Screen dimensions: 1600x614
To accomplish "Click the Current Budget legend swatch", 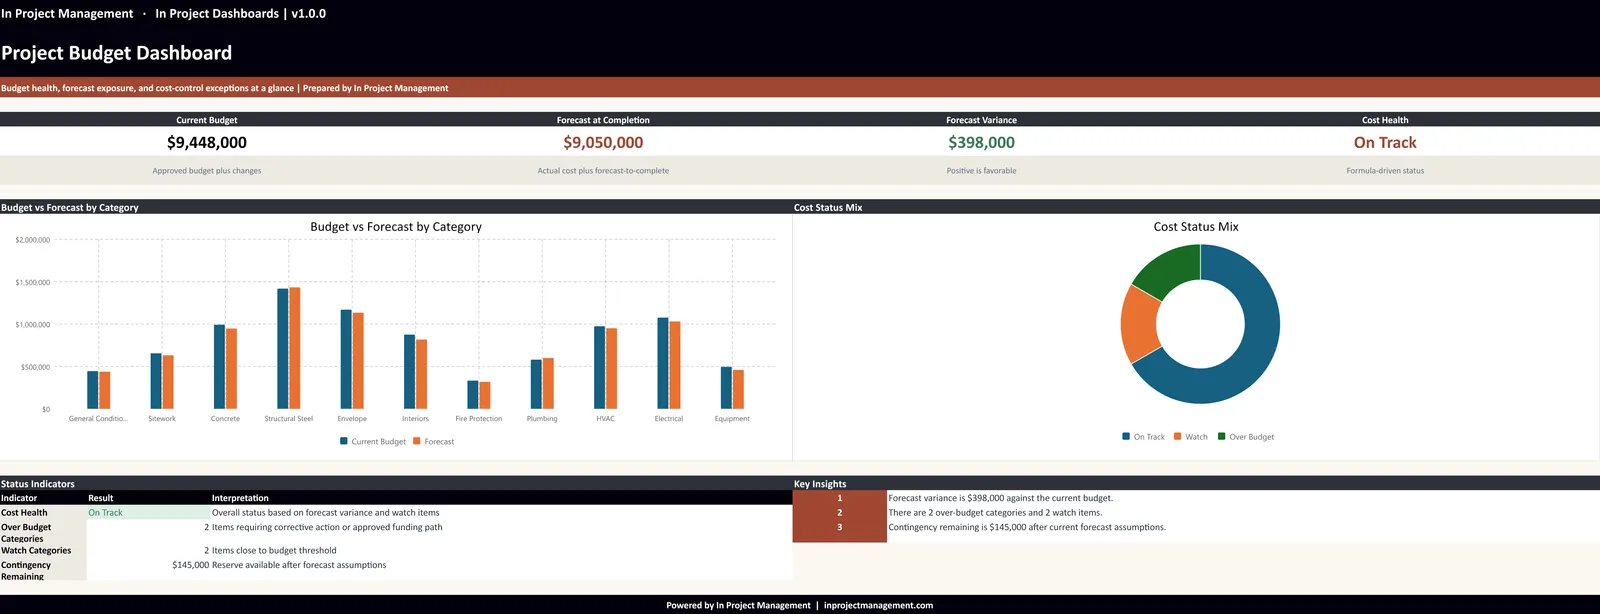I will pyautogui.click(x=344, y=441).
